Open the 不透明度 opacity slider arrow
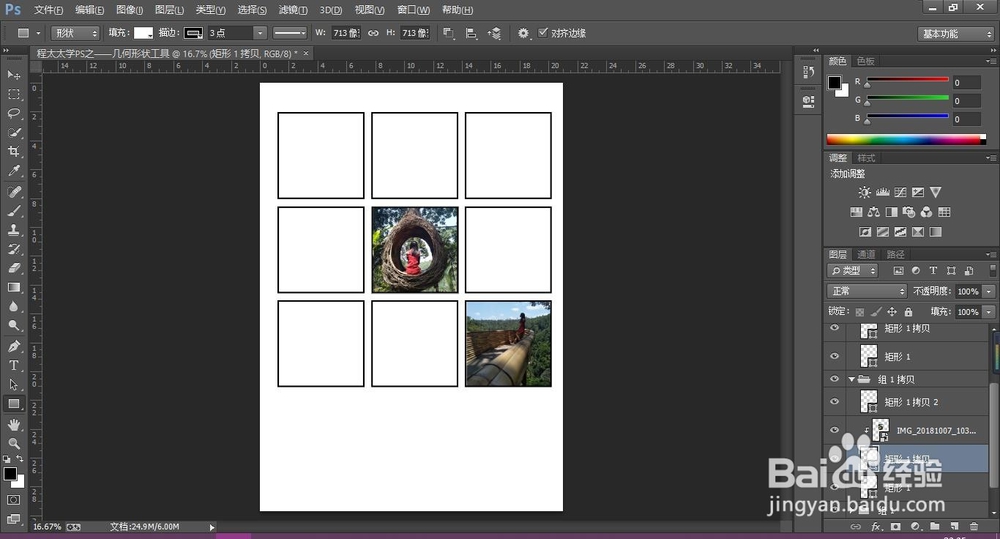 [989, 291]
